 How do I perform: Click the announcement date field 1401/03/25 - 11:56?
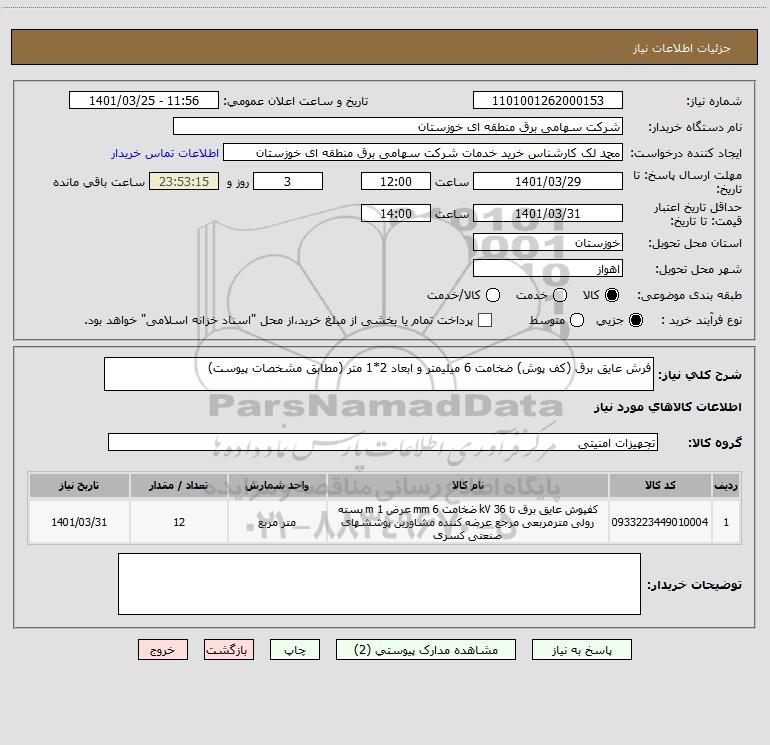[x=144, y=100]
